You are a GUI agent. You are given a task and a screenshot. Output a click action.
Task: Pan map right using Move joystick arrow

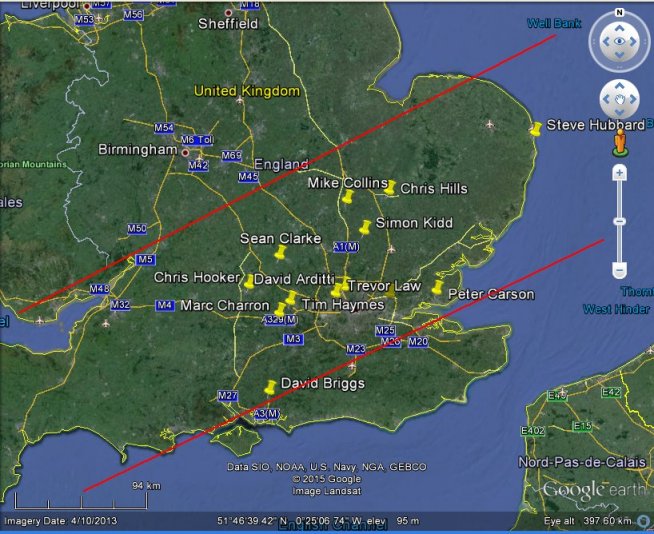(636, 99)
